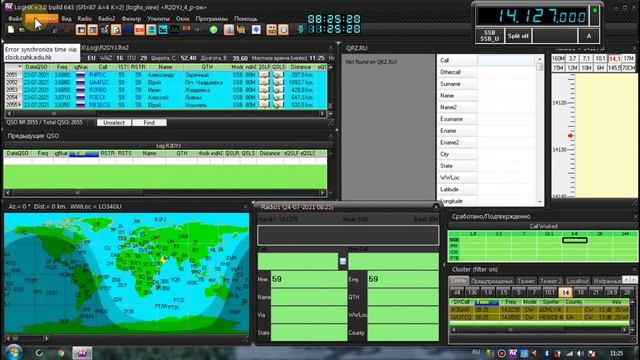Open the Файл menu
The height and width of the screenshot is (360, 640).
pyautogui.click(x=15, y=19)
